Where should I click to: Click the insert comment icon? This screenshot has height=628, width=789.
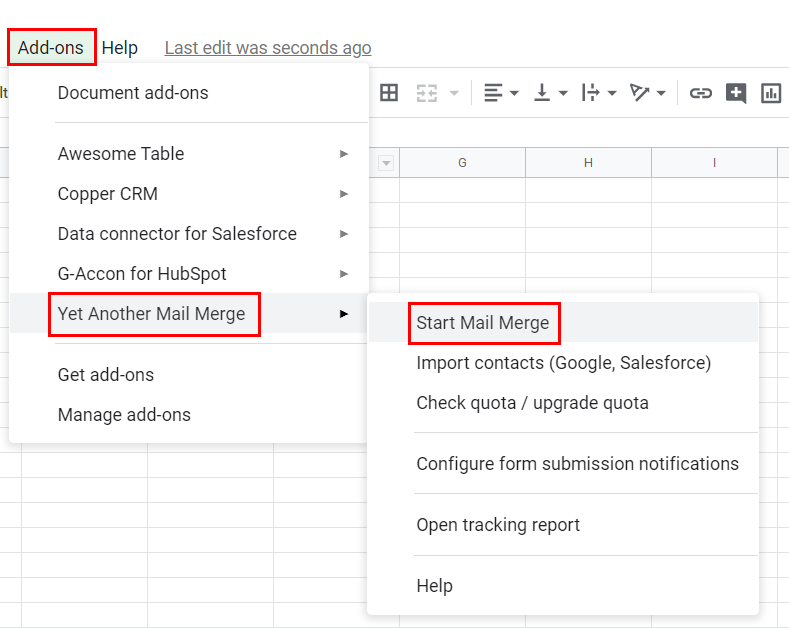(736, 93)
